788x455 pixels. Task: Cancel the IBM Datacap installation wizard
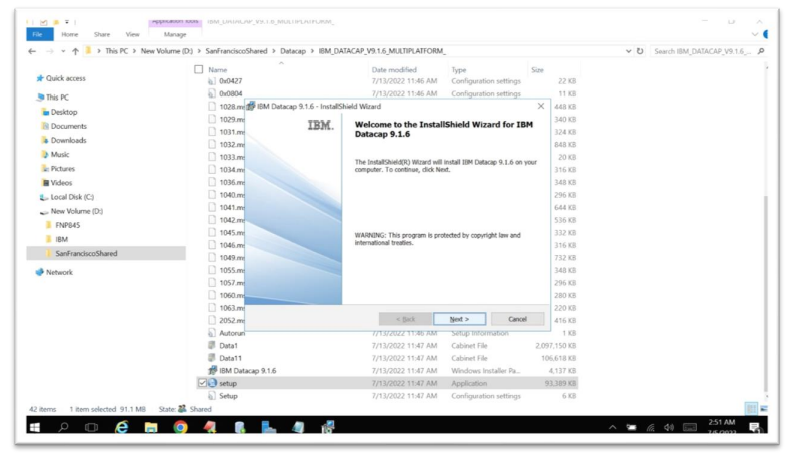(517, 319)
